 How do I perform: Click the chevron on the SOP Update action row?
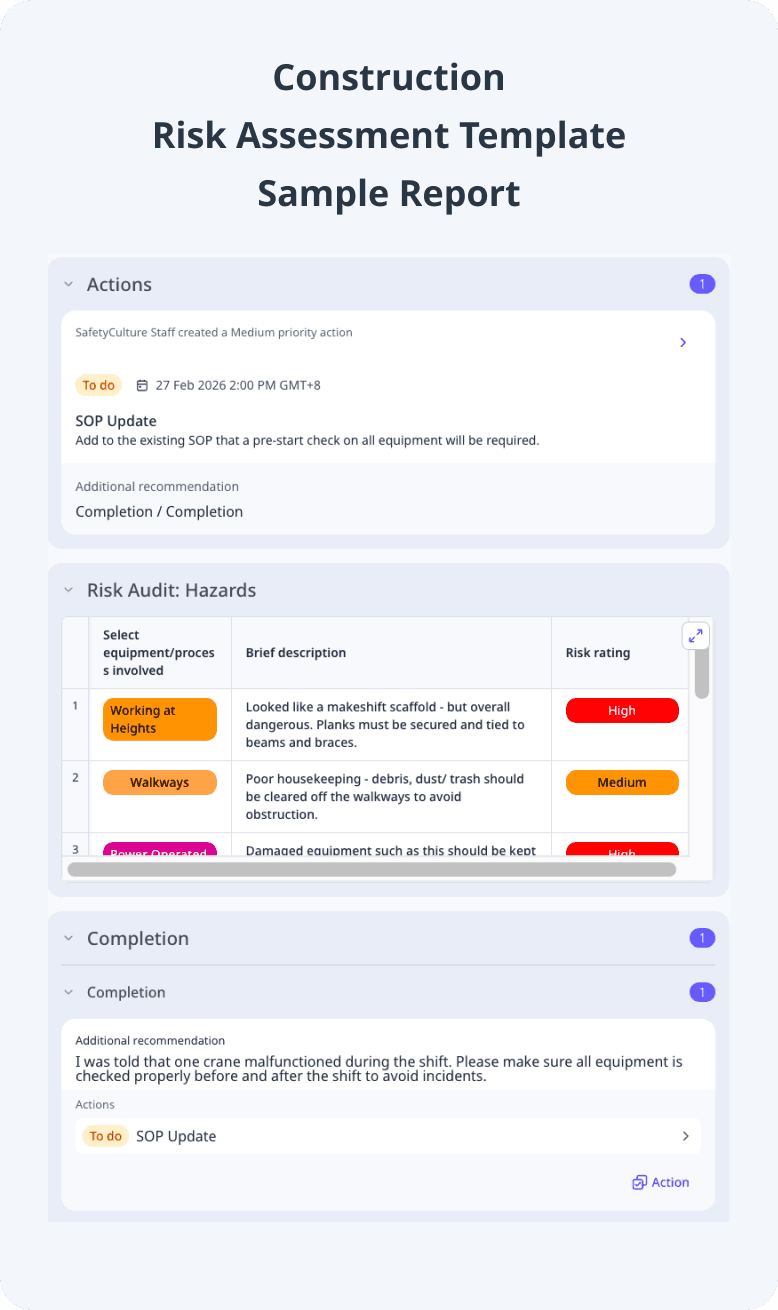click(x=685, y=1136)
